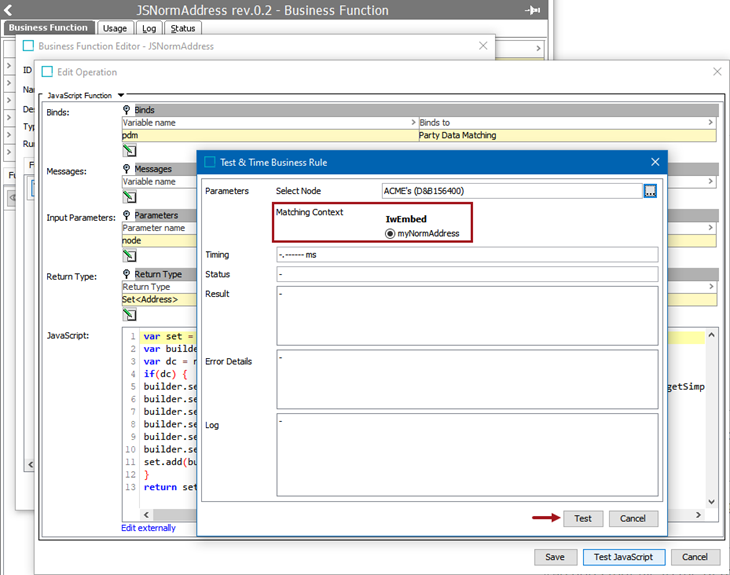Click the Binds section header icon
The height and width of the screenshot is (575, 730).
coord(127,110)
